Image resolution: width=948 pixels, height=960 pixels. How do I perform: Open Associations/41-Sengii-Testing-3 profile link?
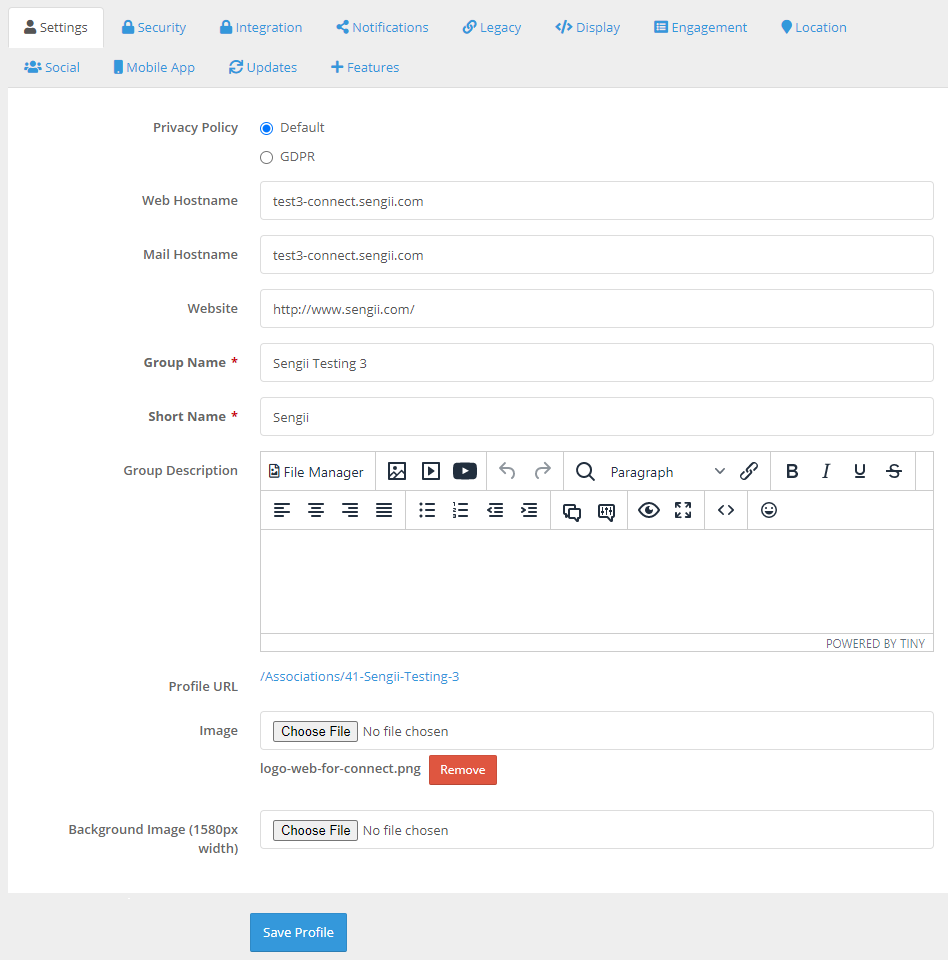tap(359, 677)
